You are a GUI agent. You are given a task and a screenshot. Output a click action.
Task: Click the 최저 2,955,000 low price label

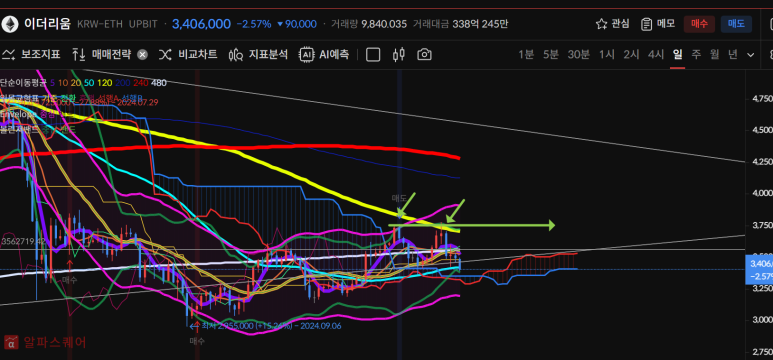click(272, 326)
